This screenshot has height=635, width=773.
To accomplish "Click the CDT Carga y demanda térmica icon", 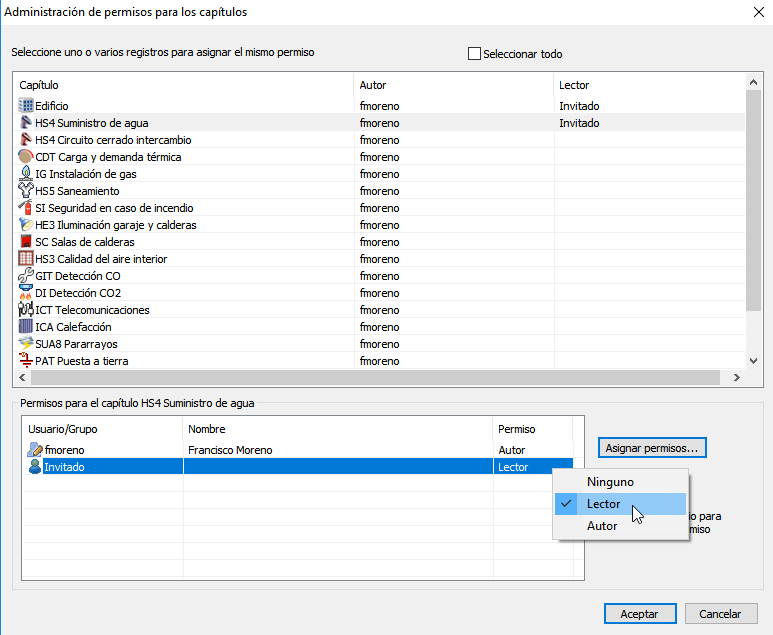I will (x=26, y=157).
